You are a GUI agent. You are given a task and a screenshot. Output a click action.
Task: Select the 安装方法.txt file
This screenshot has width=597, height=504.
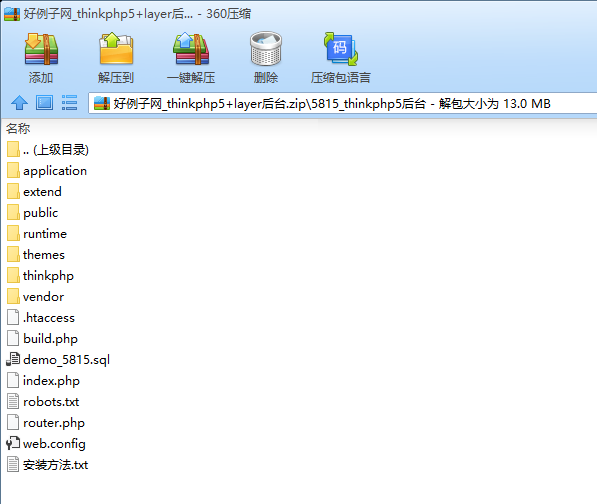pyautogui.click(x=47, y=465)
